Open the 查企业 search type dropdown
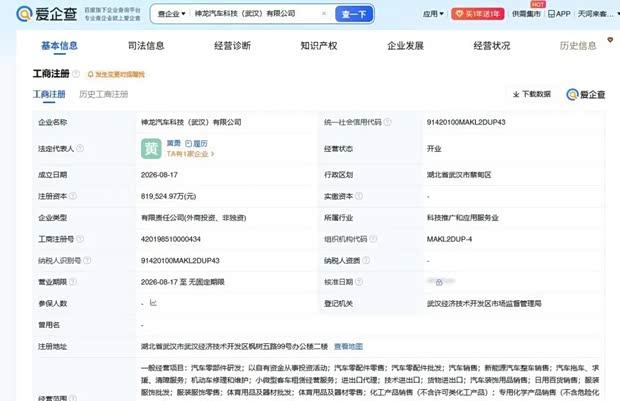The height and width of the screenshot is (401, 620). point(171,14)
